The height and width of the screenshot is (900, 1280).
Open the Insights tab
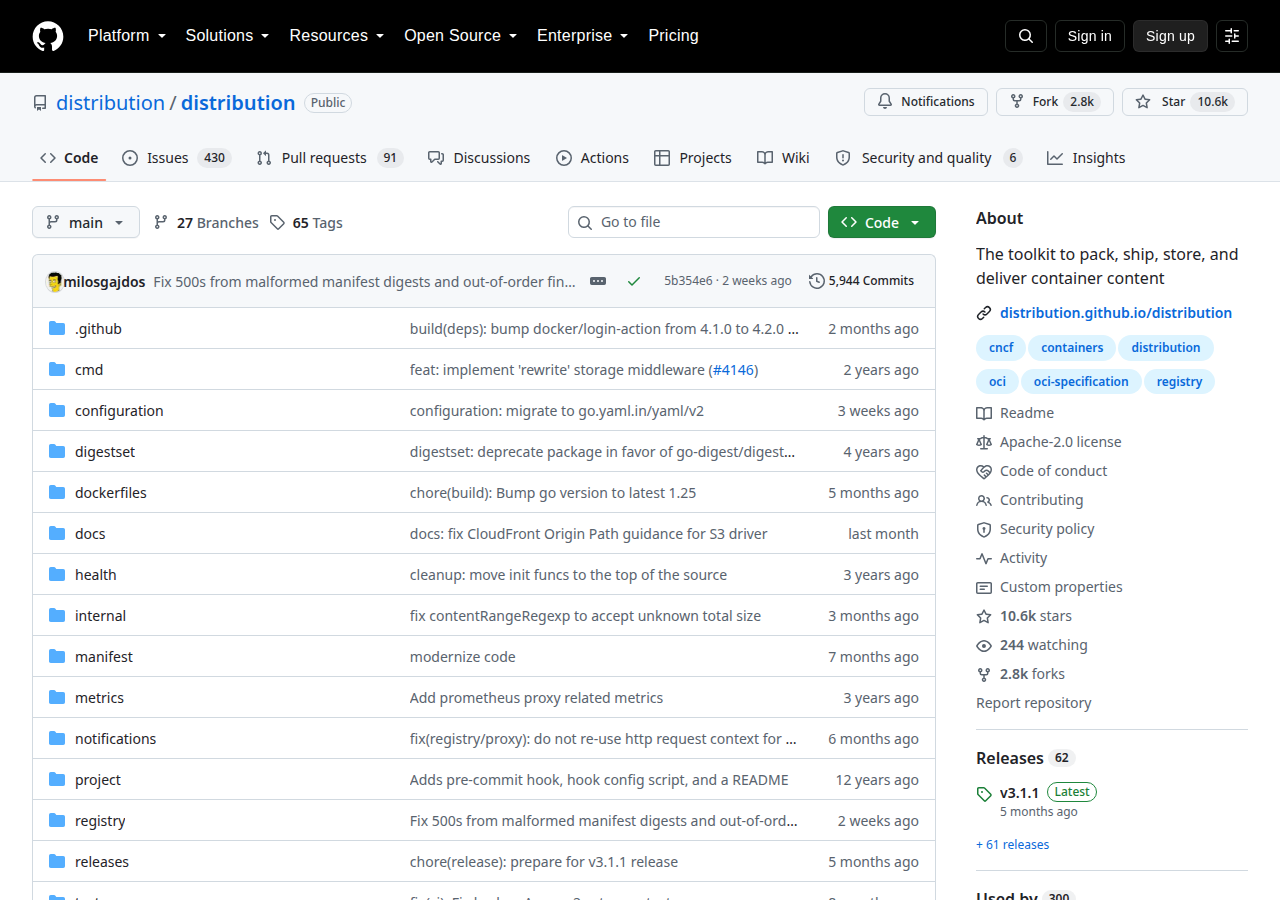click(1086, 158)
